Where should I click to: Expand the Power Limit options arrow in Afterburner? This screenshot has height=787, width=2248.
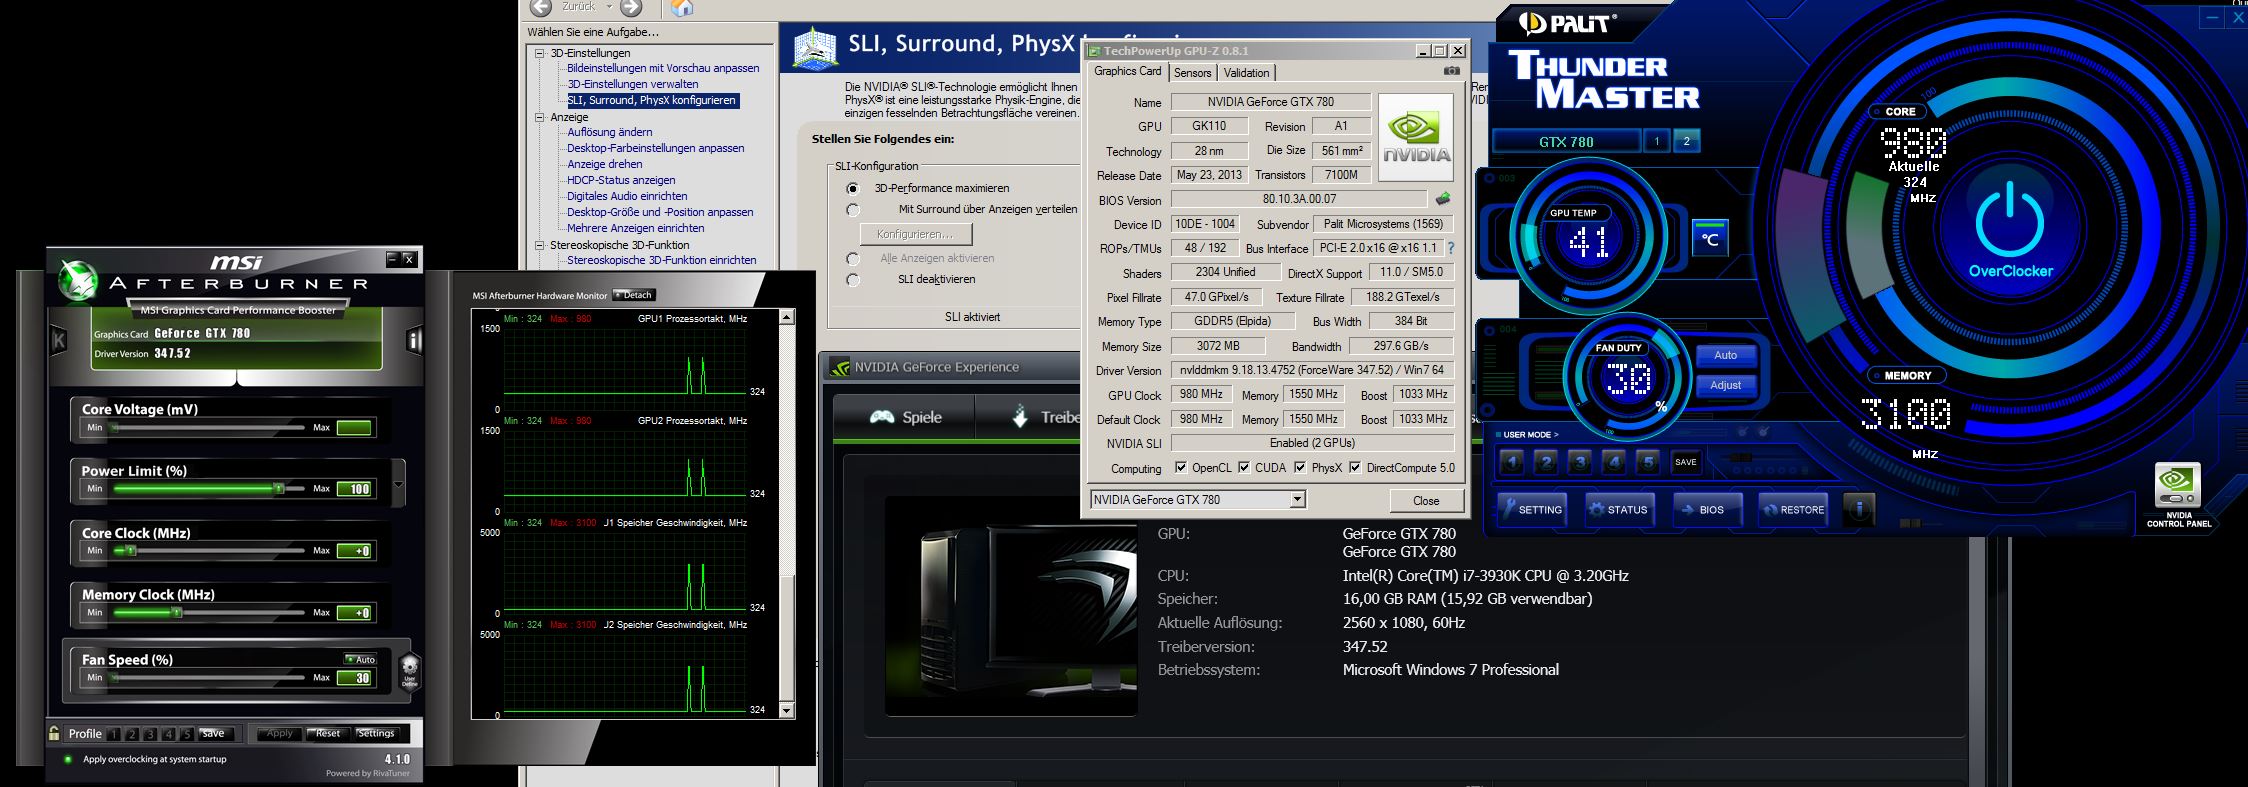pyautogui.click(x=399, y=485)
